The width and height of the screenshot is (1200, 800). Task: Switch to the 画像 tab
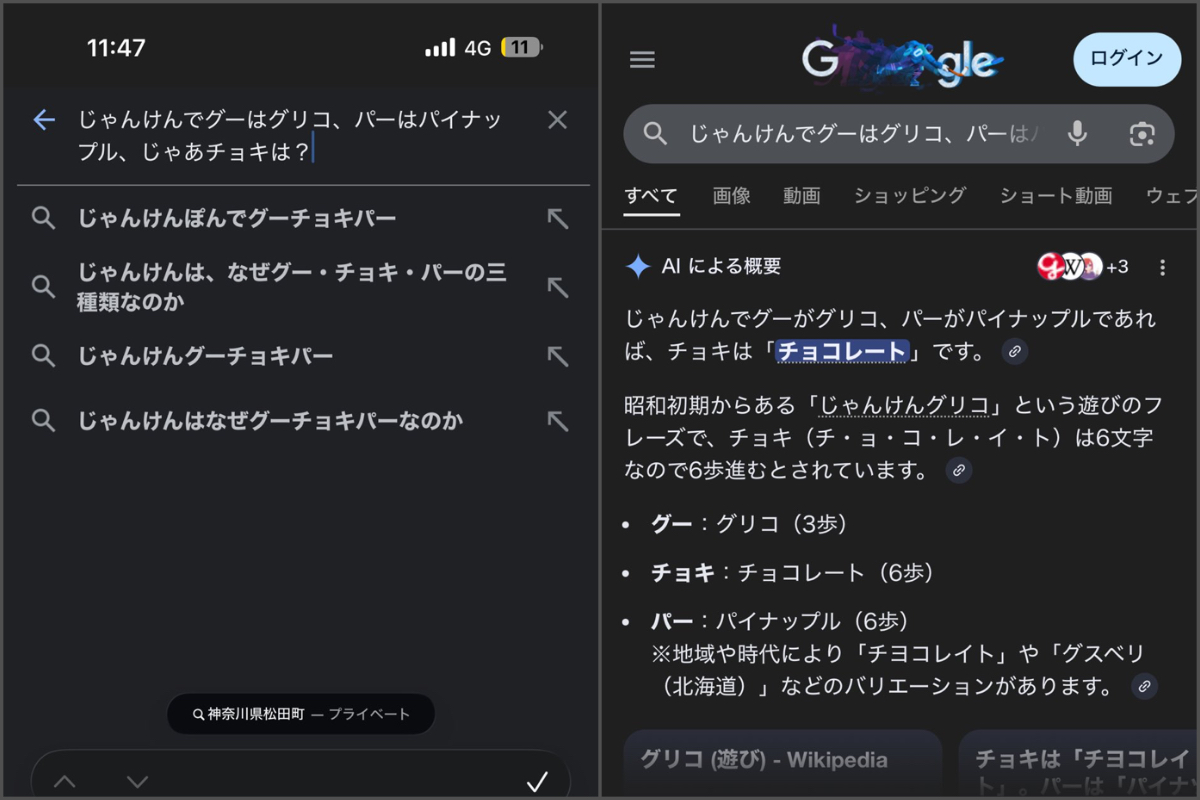731,196
